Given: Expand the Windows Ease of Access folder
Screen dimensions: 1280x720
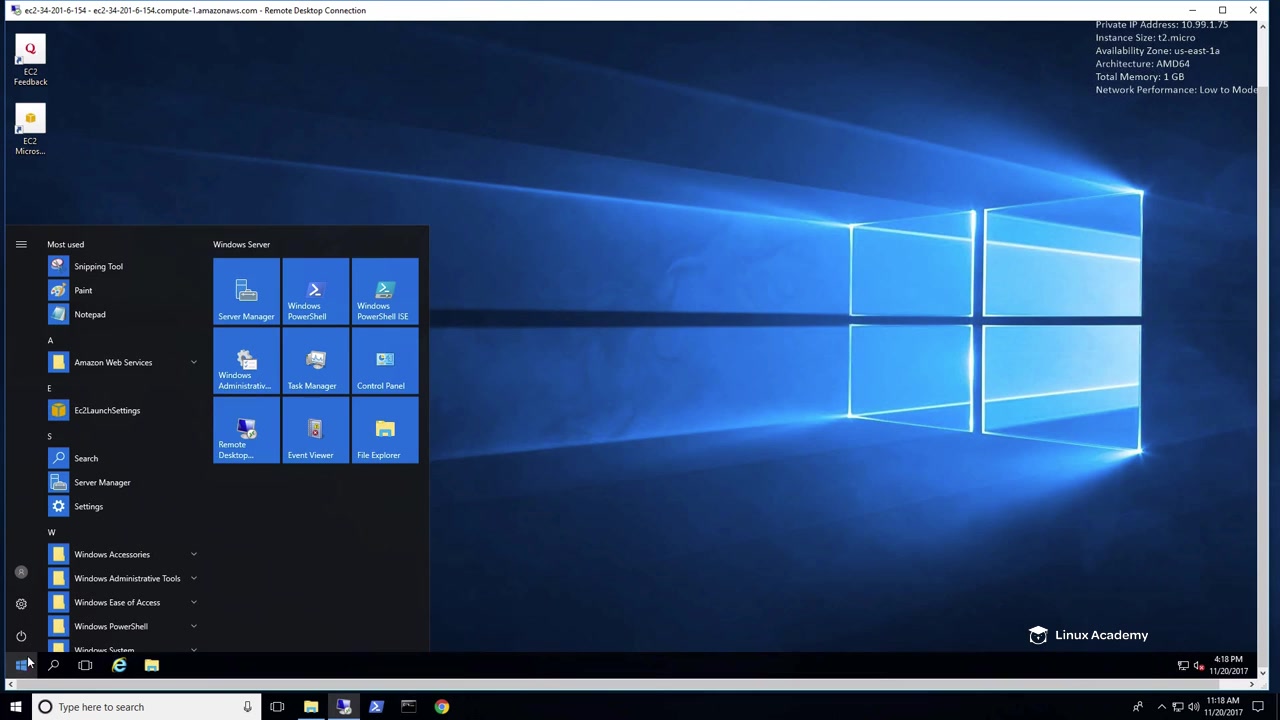Looking at the screenshot, I should tap(117, 602).
